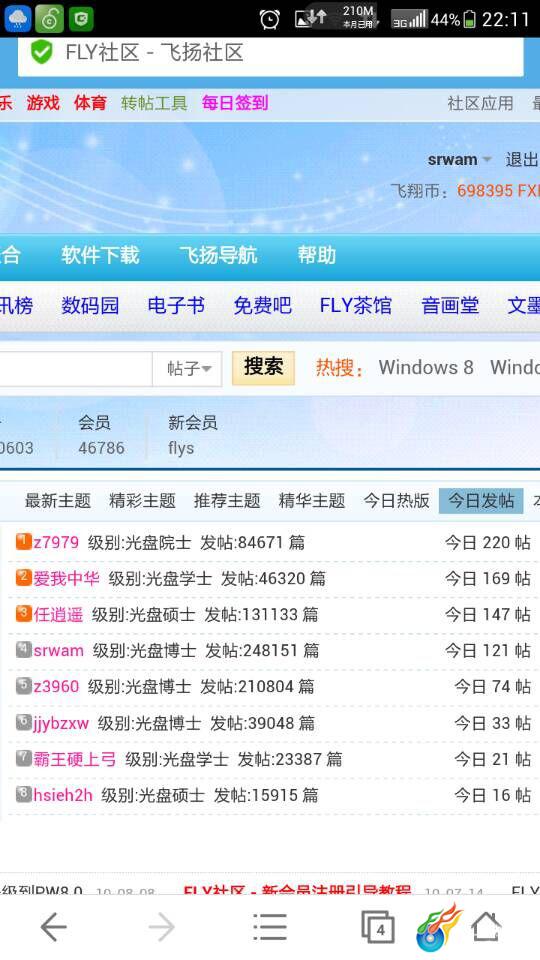This screenshot has height=960, width=540.
Task: Tap the browser home icon
Action: tap(486, 928)
